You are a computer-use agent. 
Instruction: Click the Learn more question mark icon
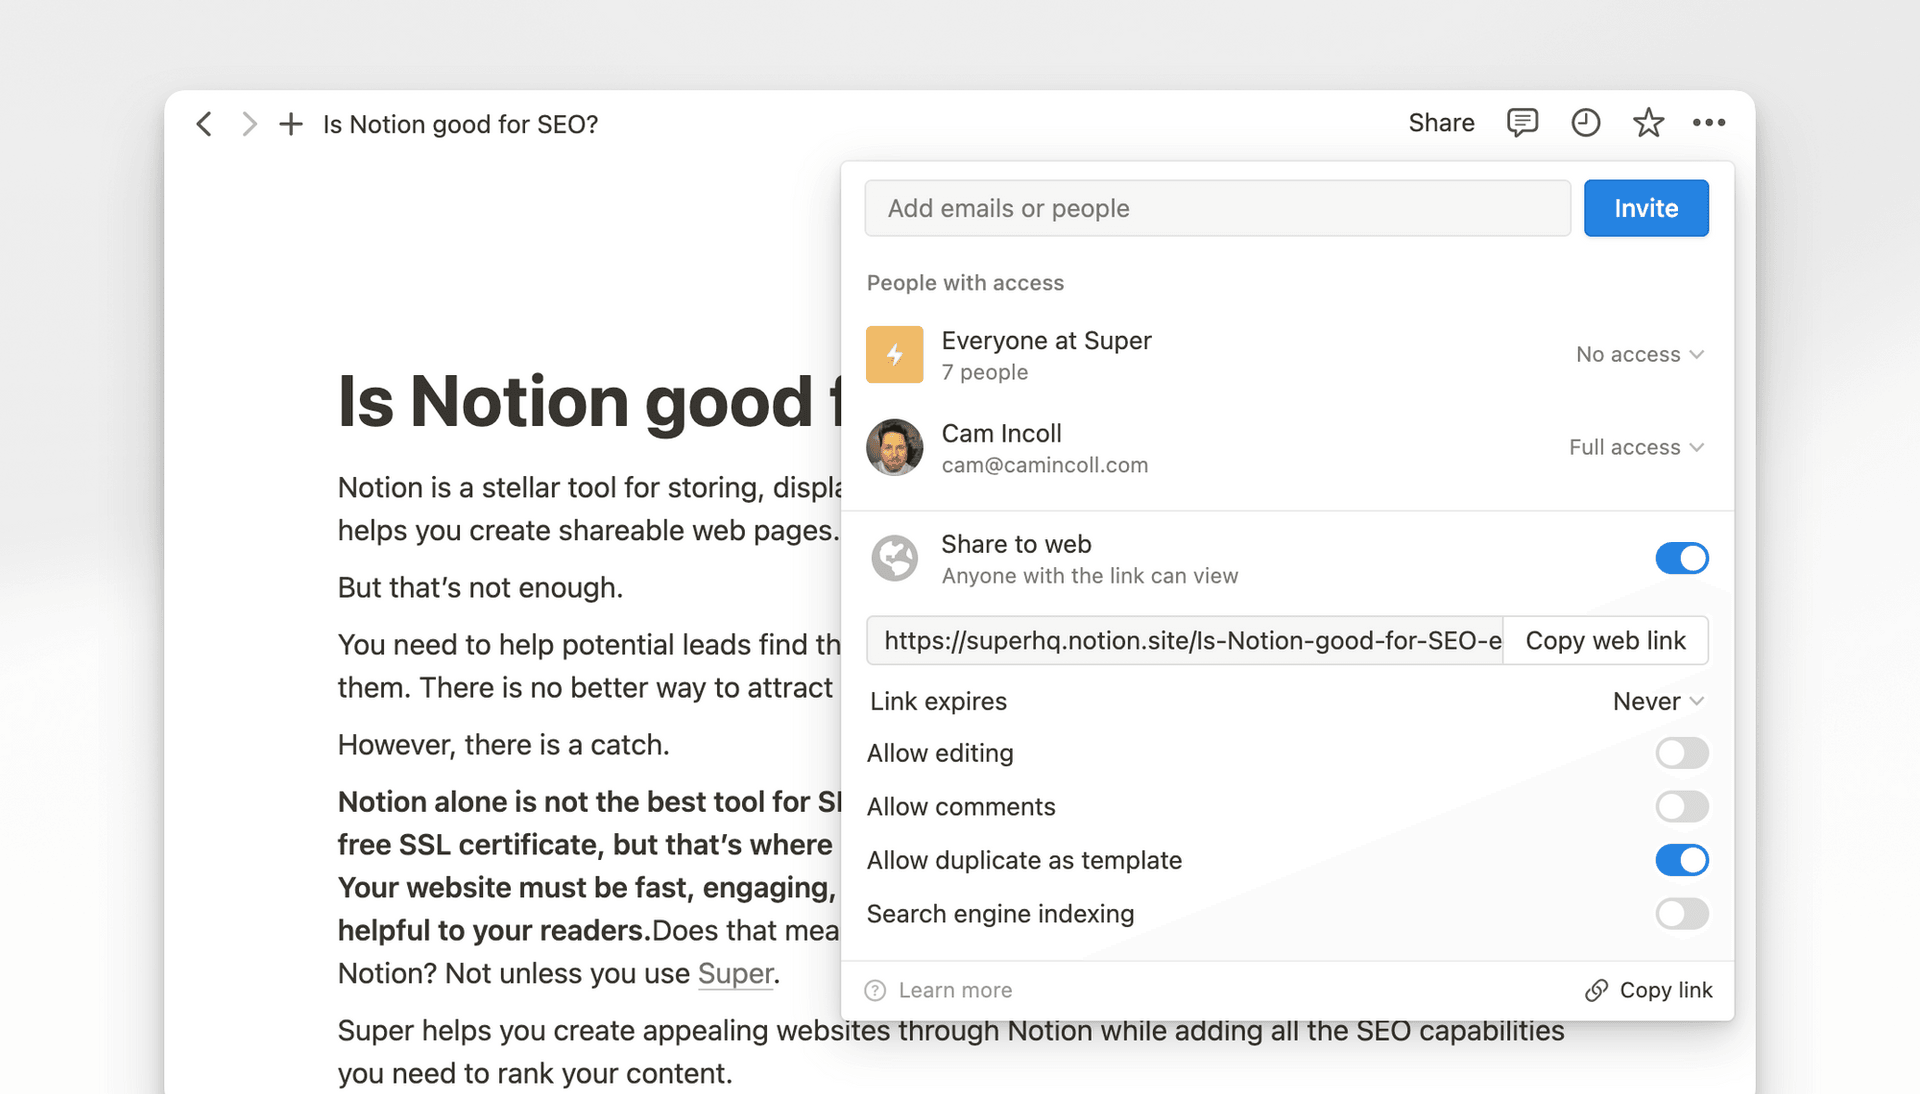[x=875, y=990]
